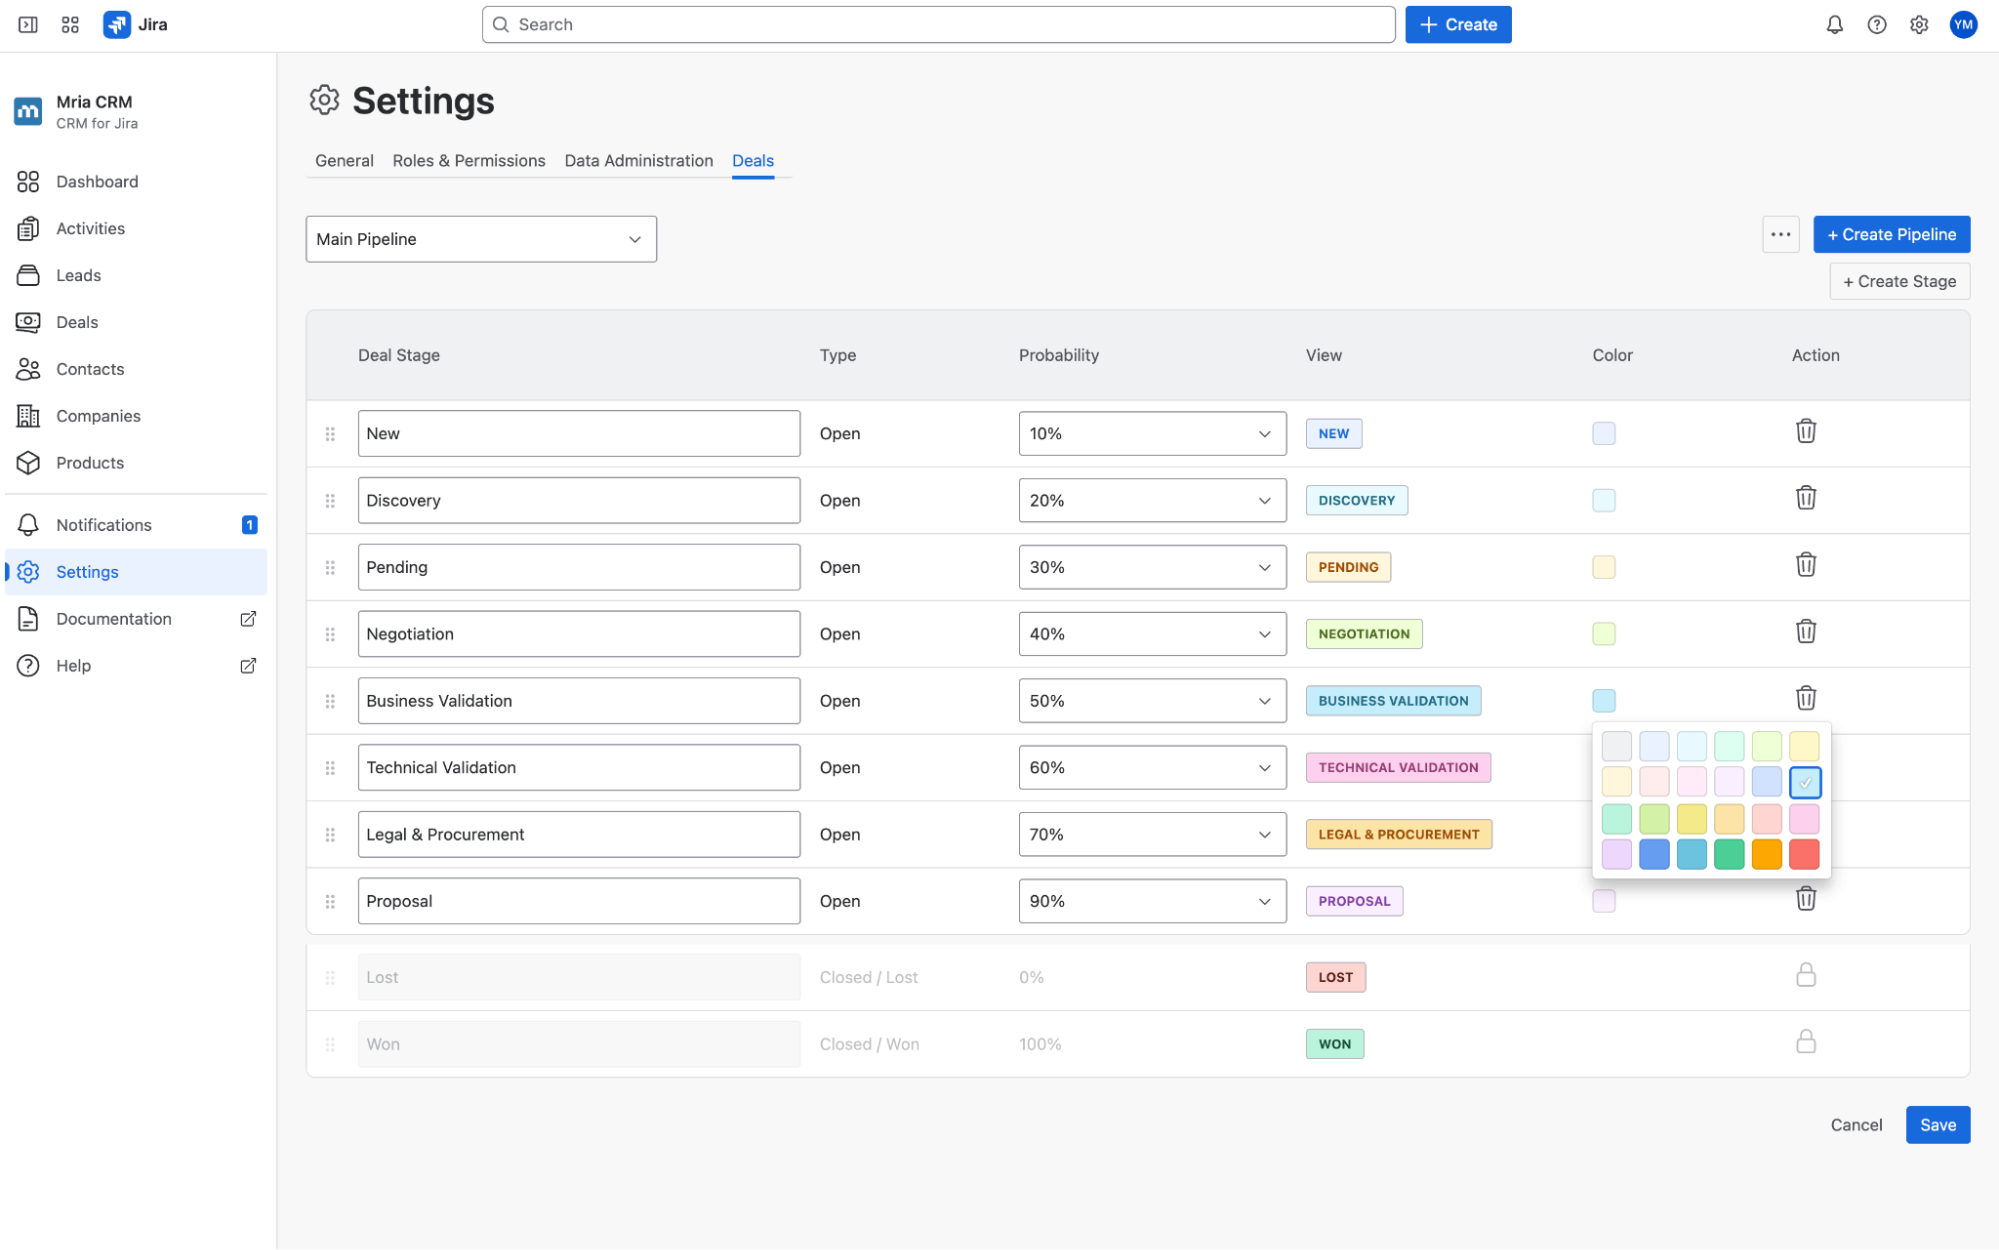Delete the New deal stage
Image resolution: width=1999 pixels, height=1250 pixels.
click(1805, 432)
